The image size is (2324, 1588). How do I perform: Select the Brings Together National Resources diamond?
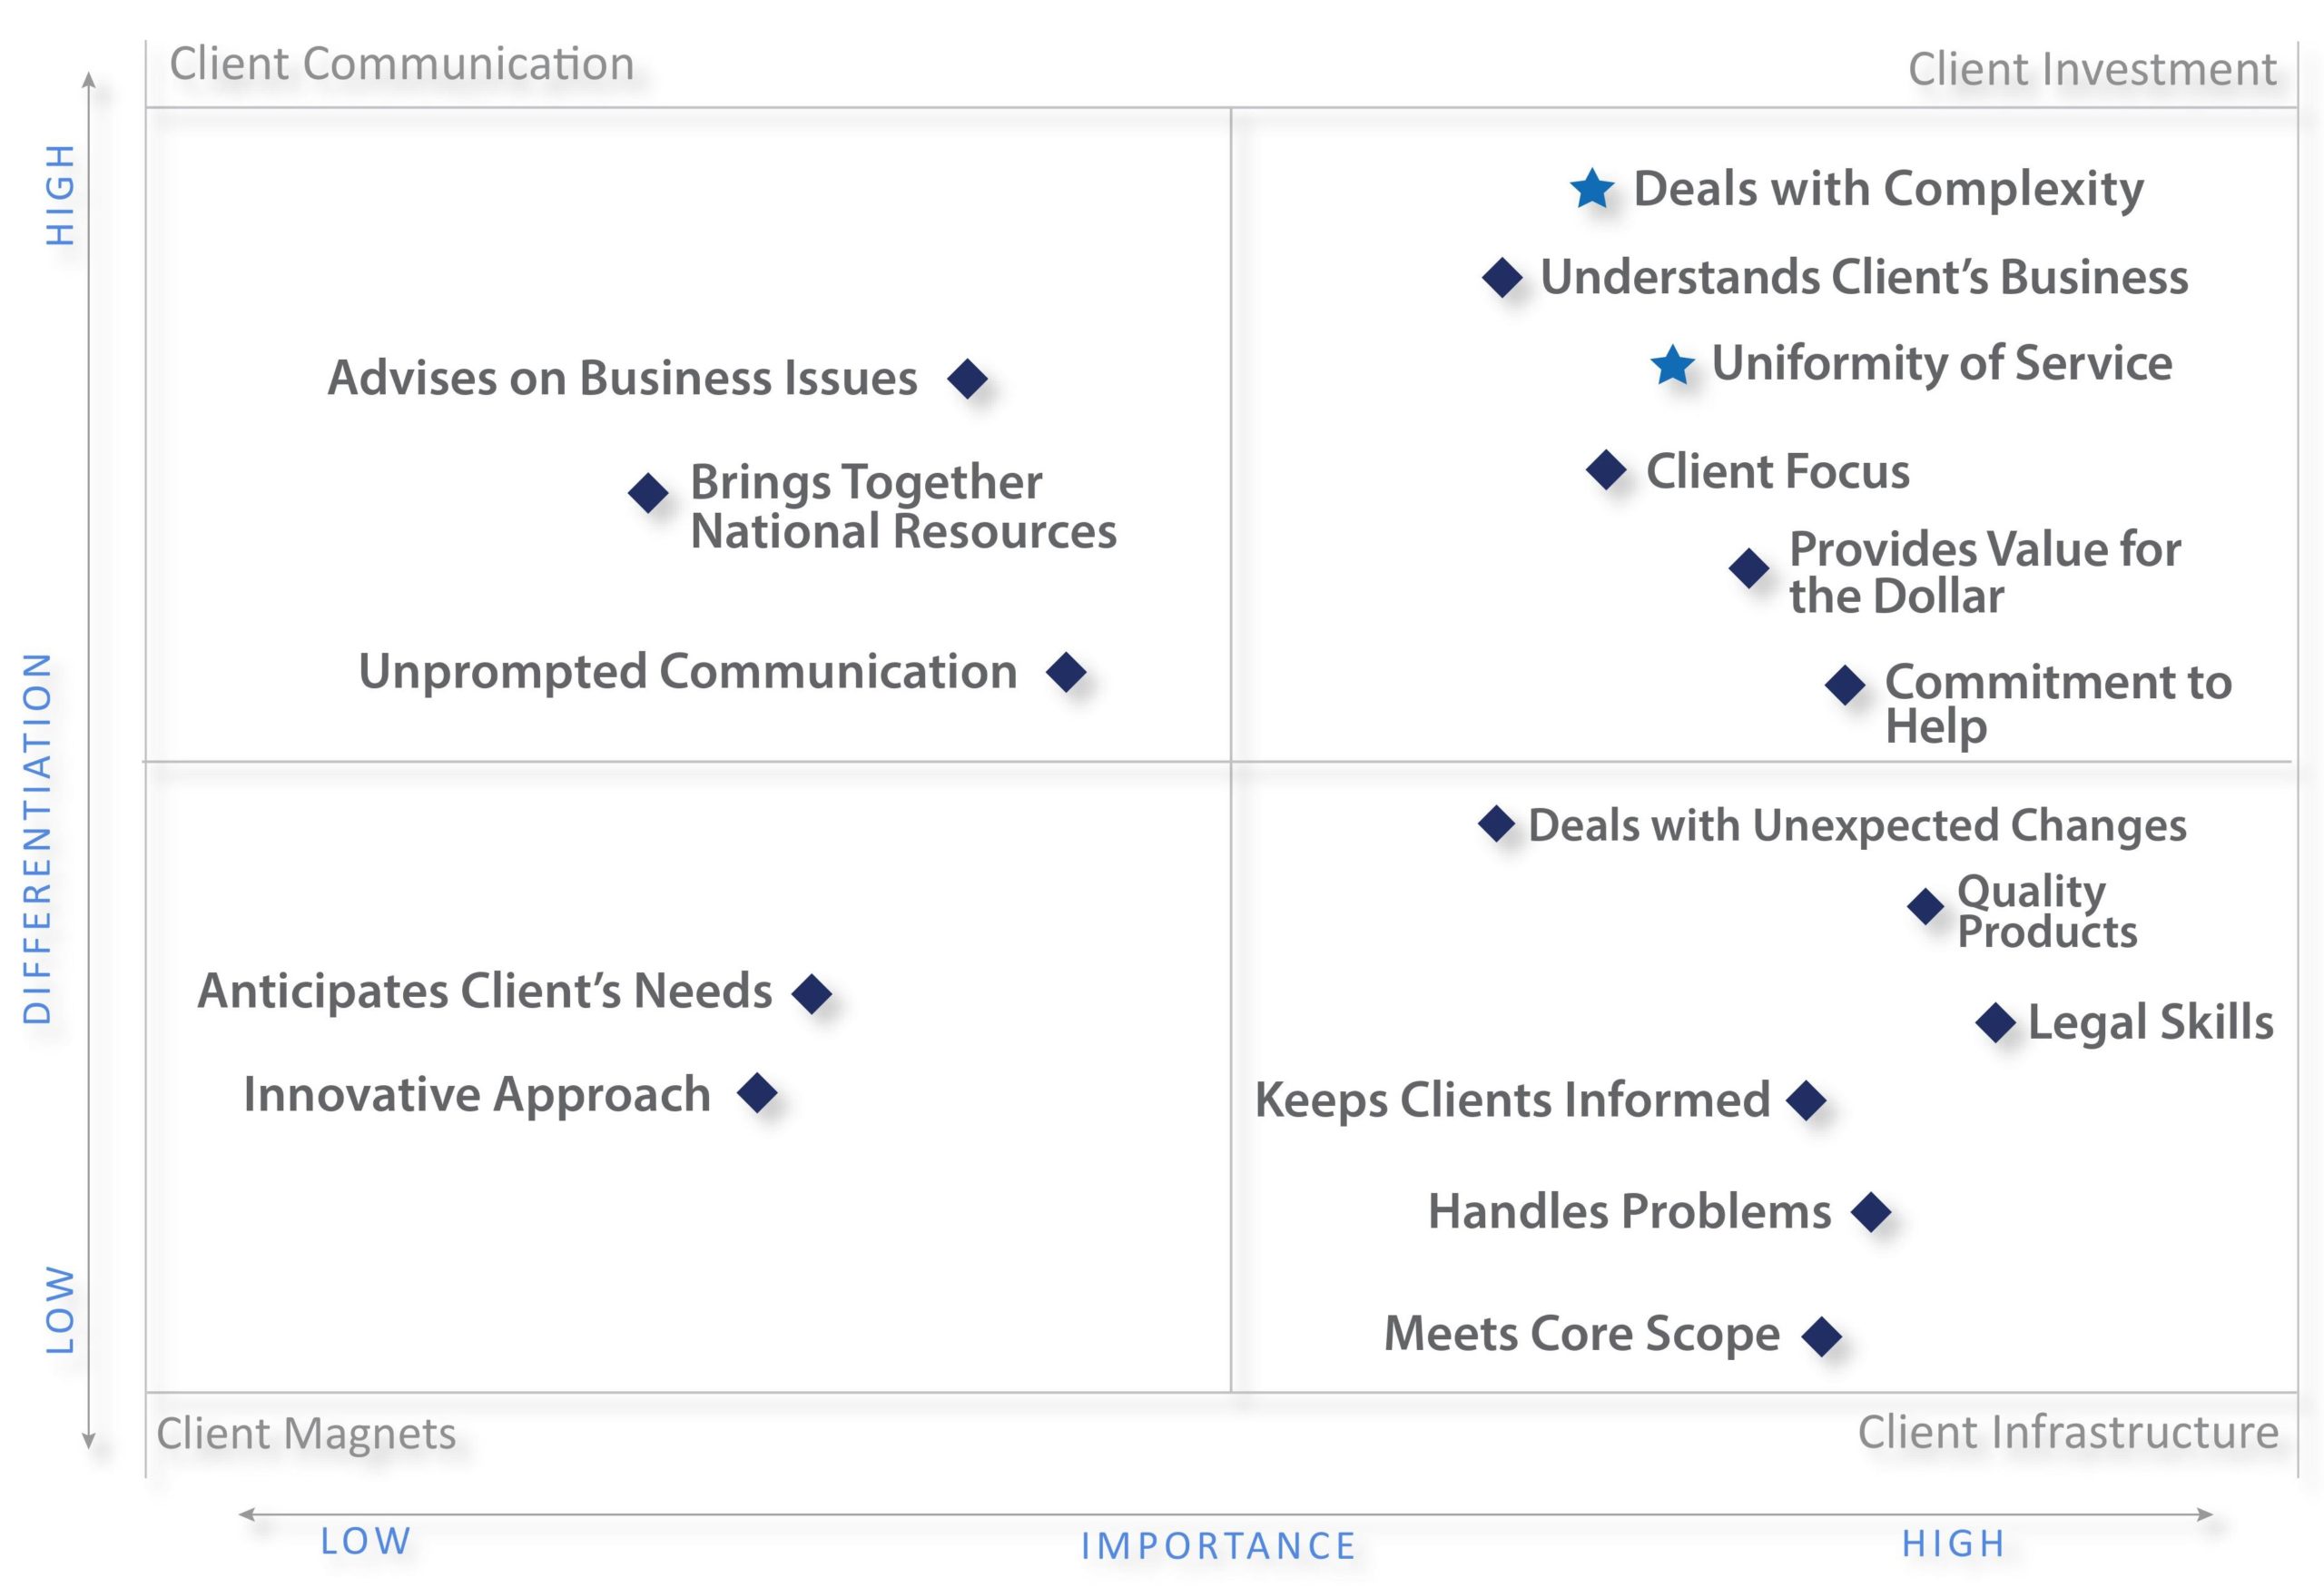(648, 492)
